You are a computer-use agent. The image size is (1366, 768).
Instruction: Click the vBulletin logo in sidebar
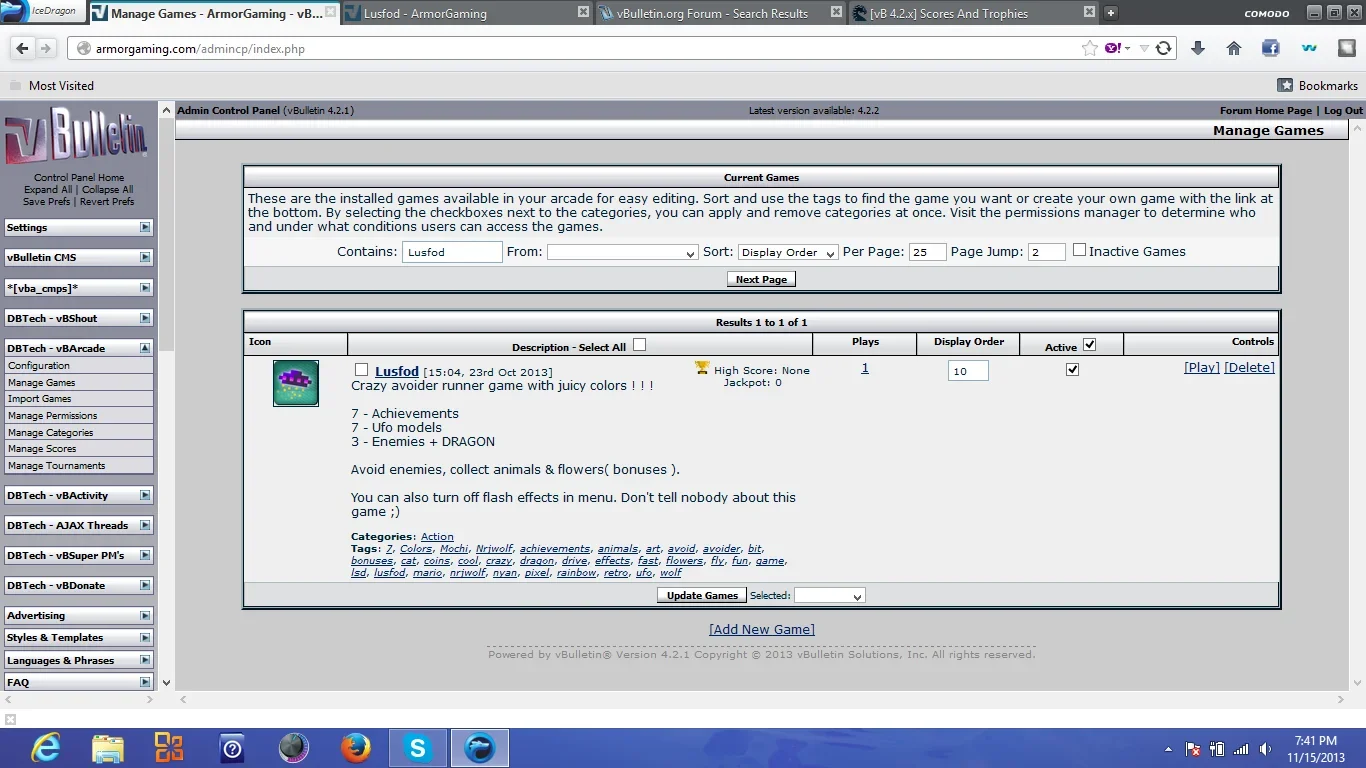[77, 138]
